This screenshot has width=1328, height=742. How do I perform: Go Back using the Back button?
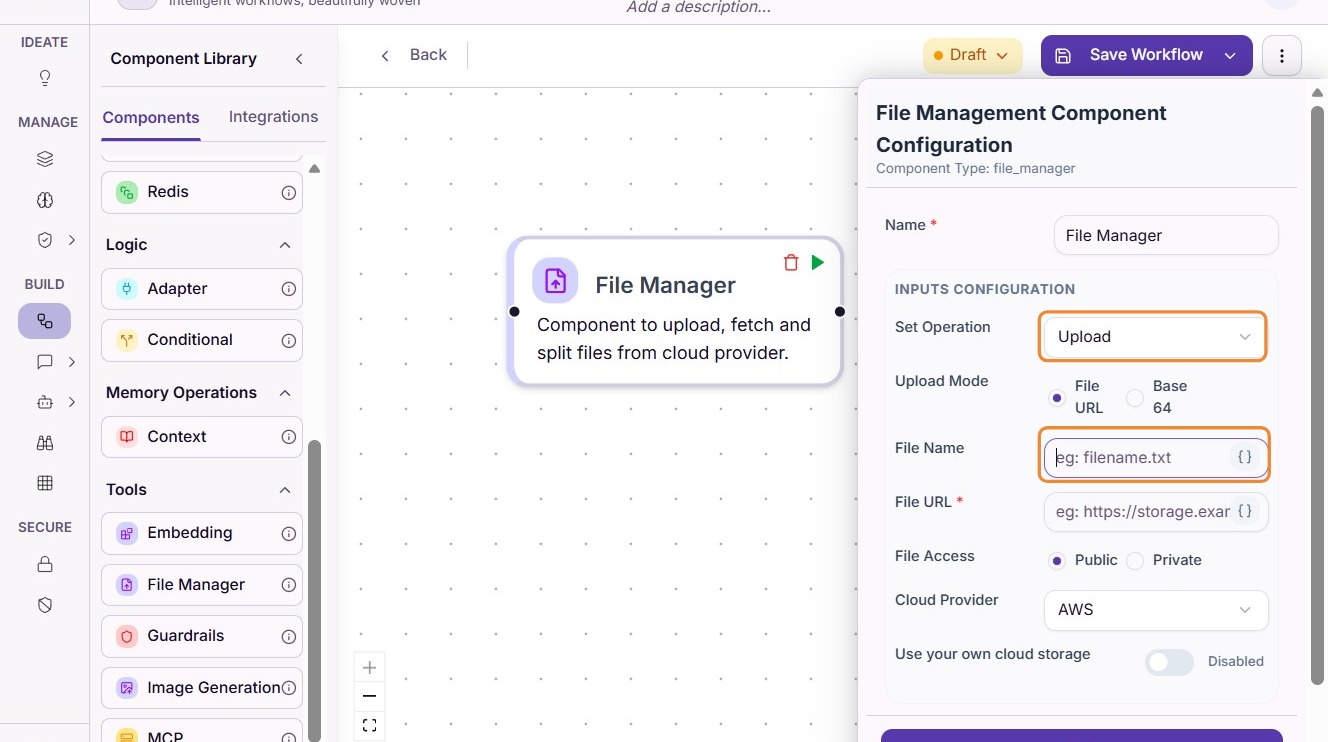[413, 55]
